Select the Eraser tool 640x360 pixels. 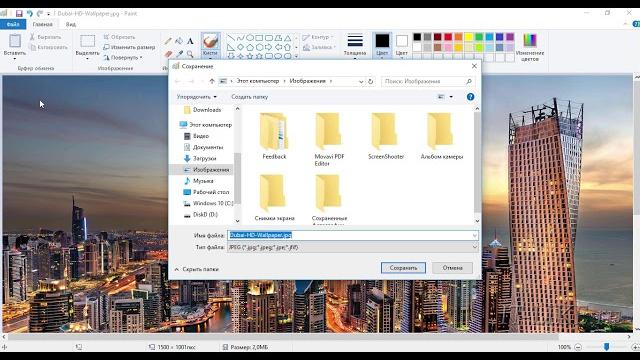click(168, 54)
